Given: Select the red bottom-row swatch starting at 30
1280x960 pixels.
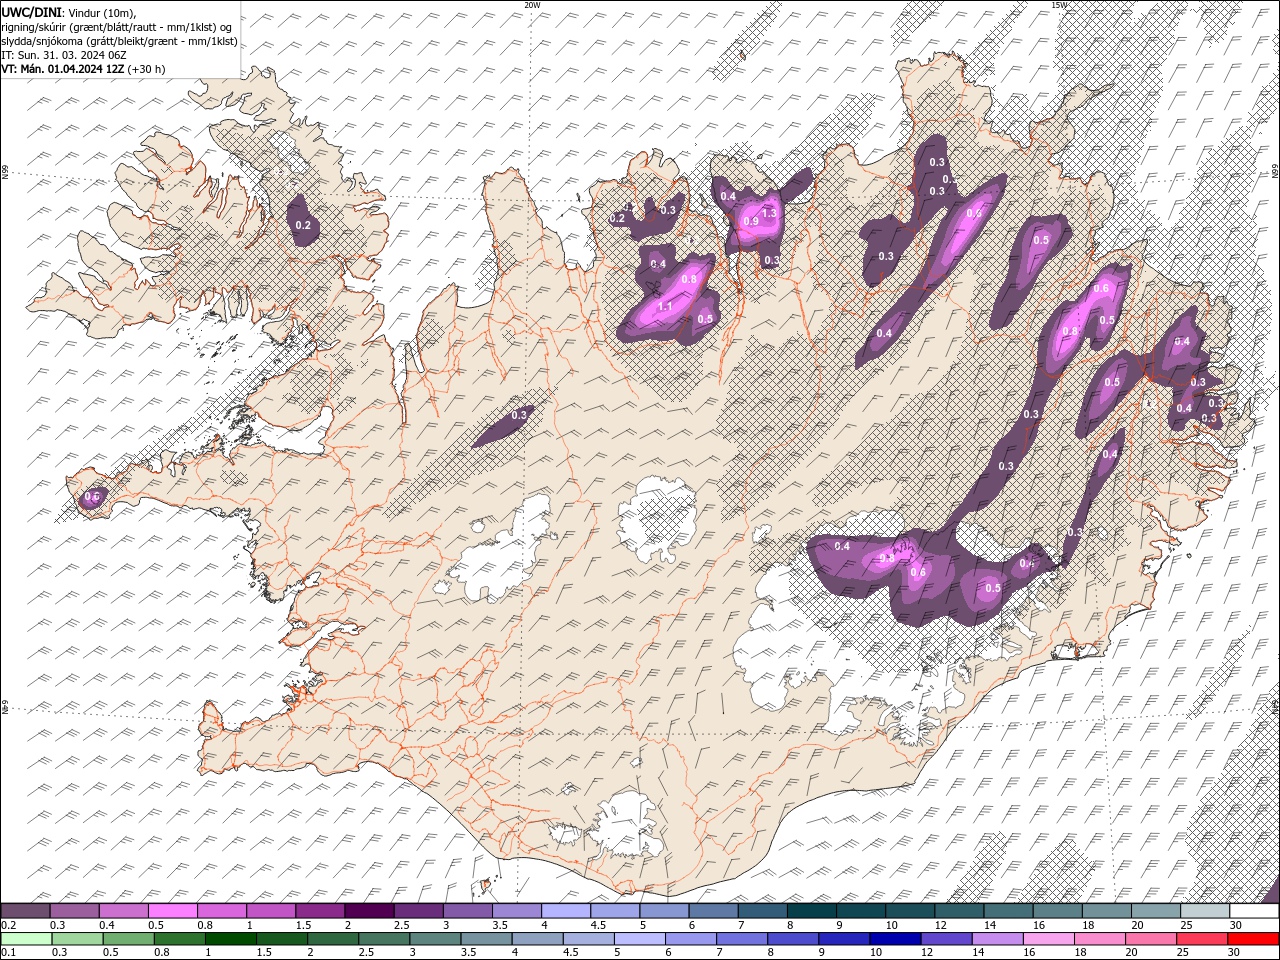Looking at the screenshot, I should [1252, 938].
